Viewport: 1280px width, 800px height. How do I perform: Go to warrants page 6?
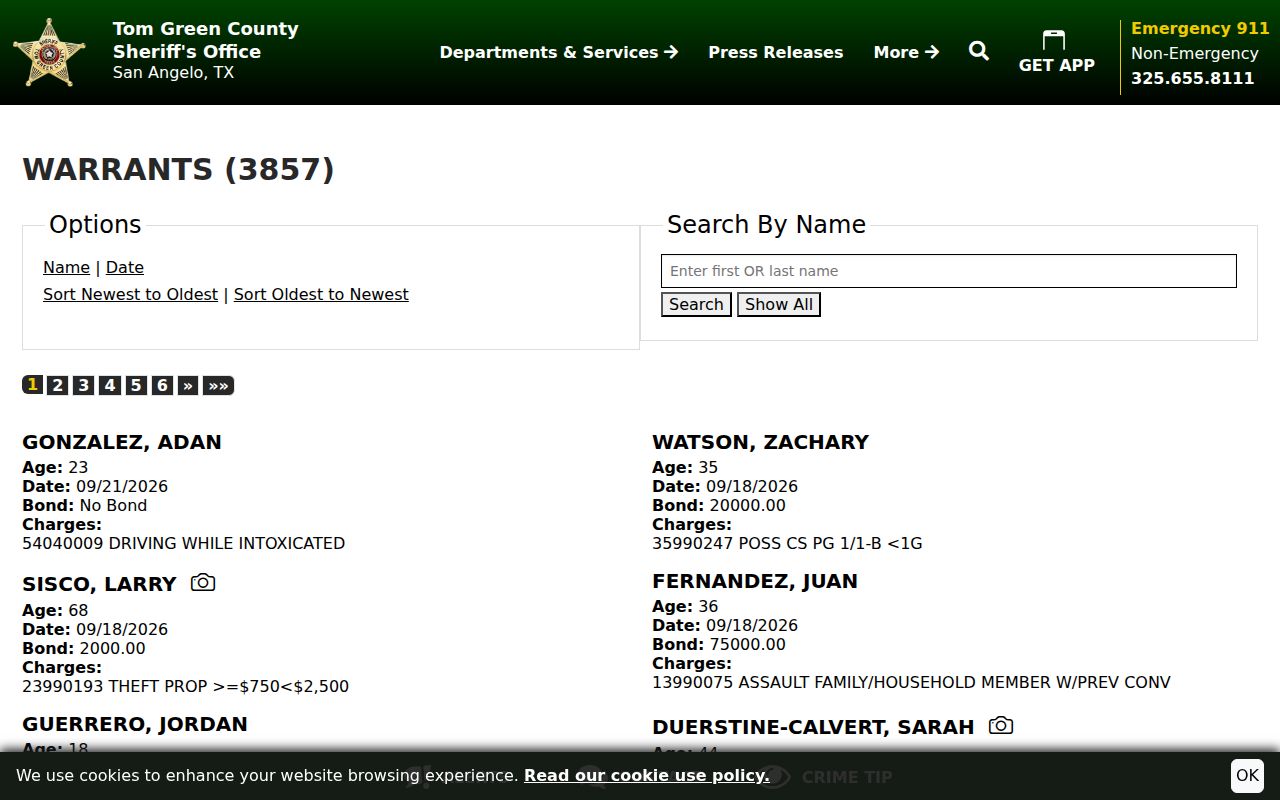162,385
